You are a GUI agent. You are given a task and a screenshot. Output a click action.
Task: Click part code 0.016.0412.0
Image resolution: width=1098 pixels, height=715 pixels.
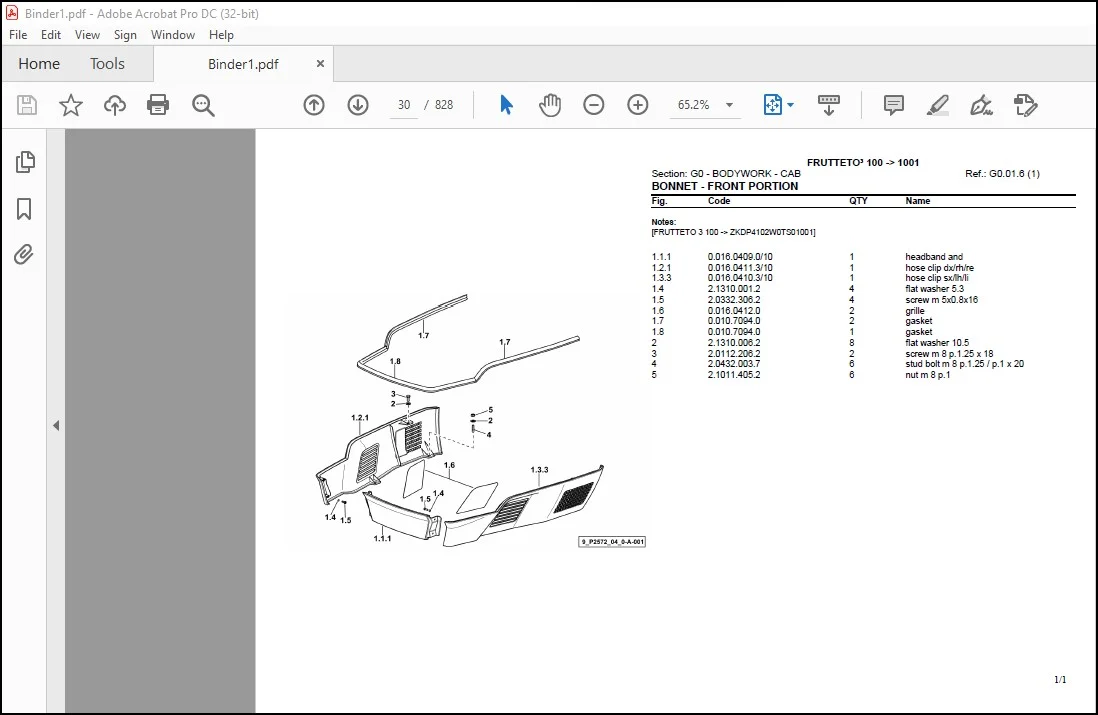(x=734, y=311)
